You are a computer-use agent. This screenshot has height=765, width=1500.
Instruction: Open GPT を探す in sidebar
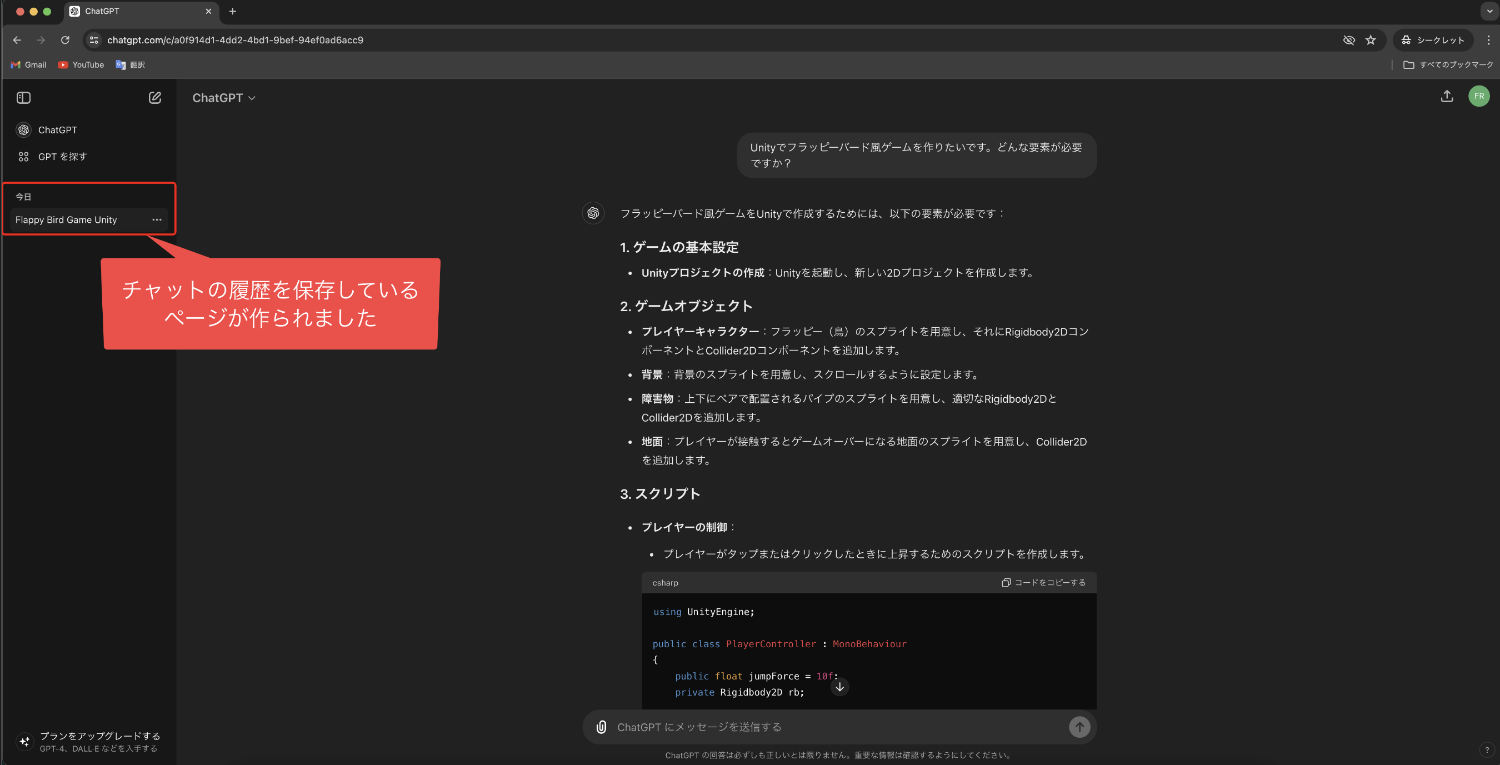coord(88,157)
